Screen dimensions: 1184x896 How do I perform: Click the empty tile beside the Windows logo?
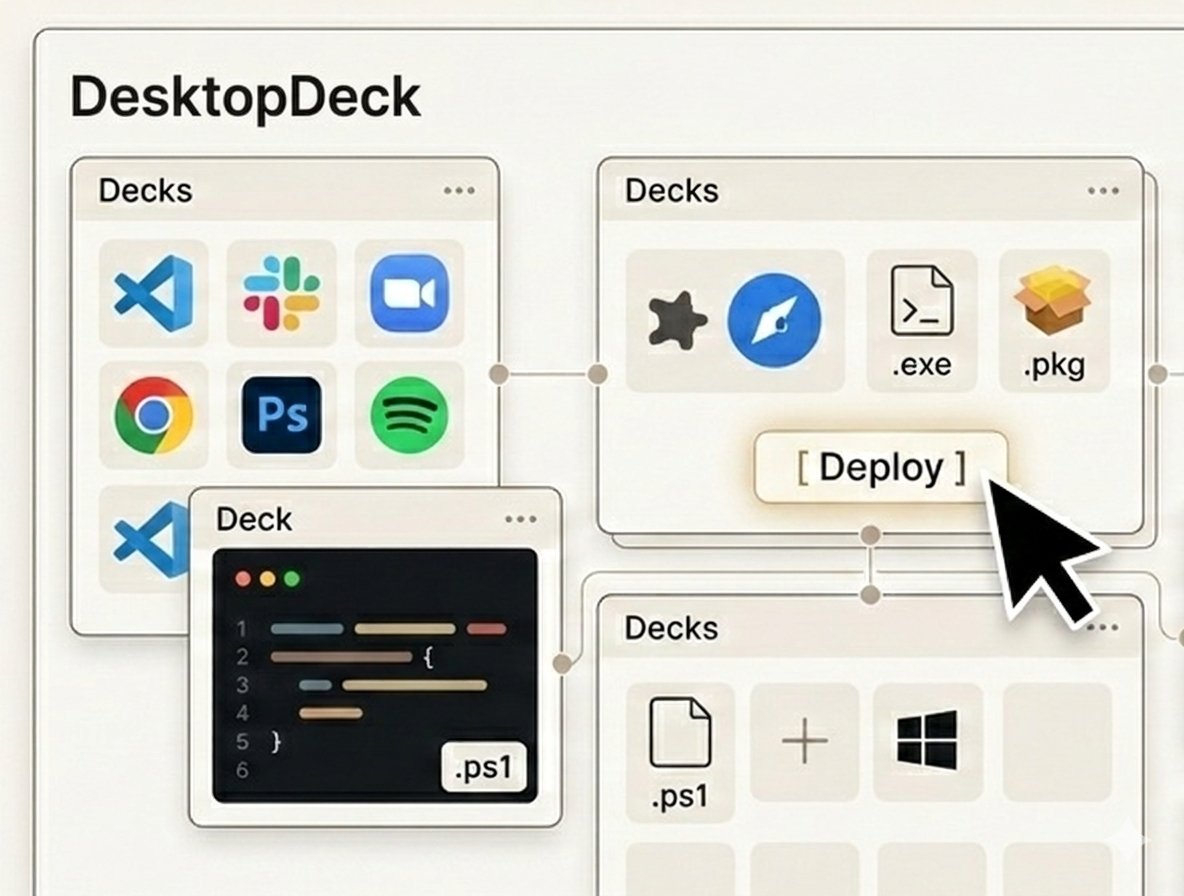pos(1057,742)
